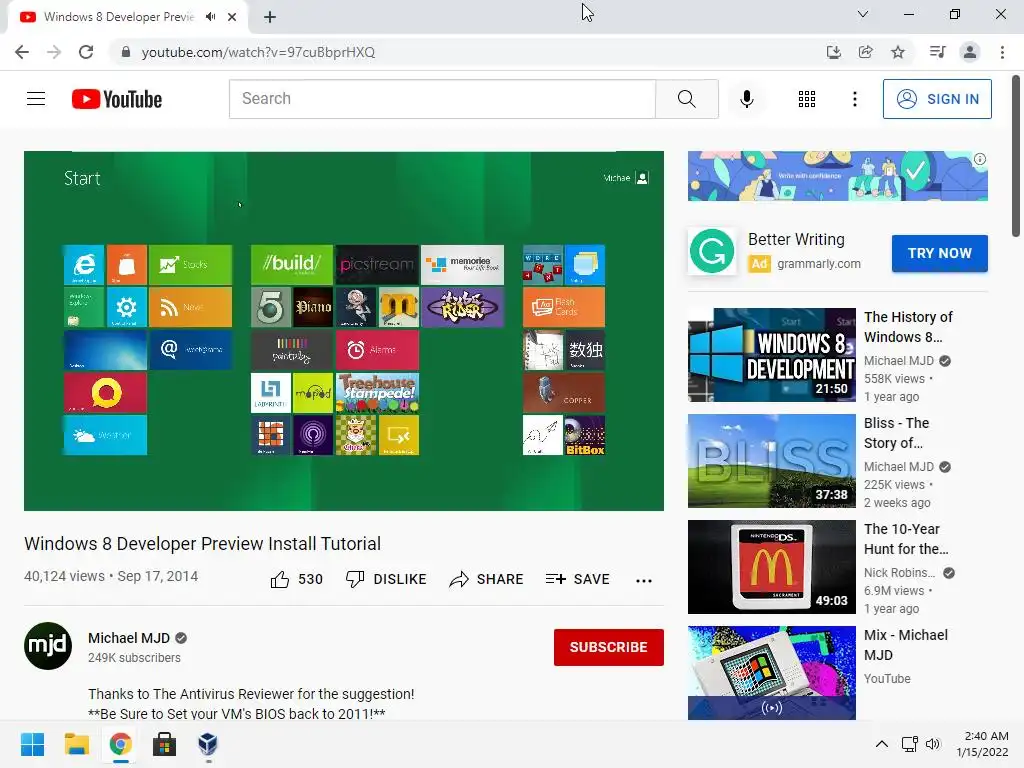Open volume speaker icon in system tray
The image size is (1024, 768).
(x=933, y=744)
